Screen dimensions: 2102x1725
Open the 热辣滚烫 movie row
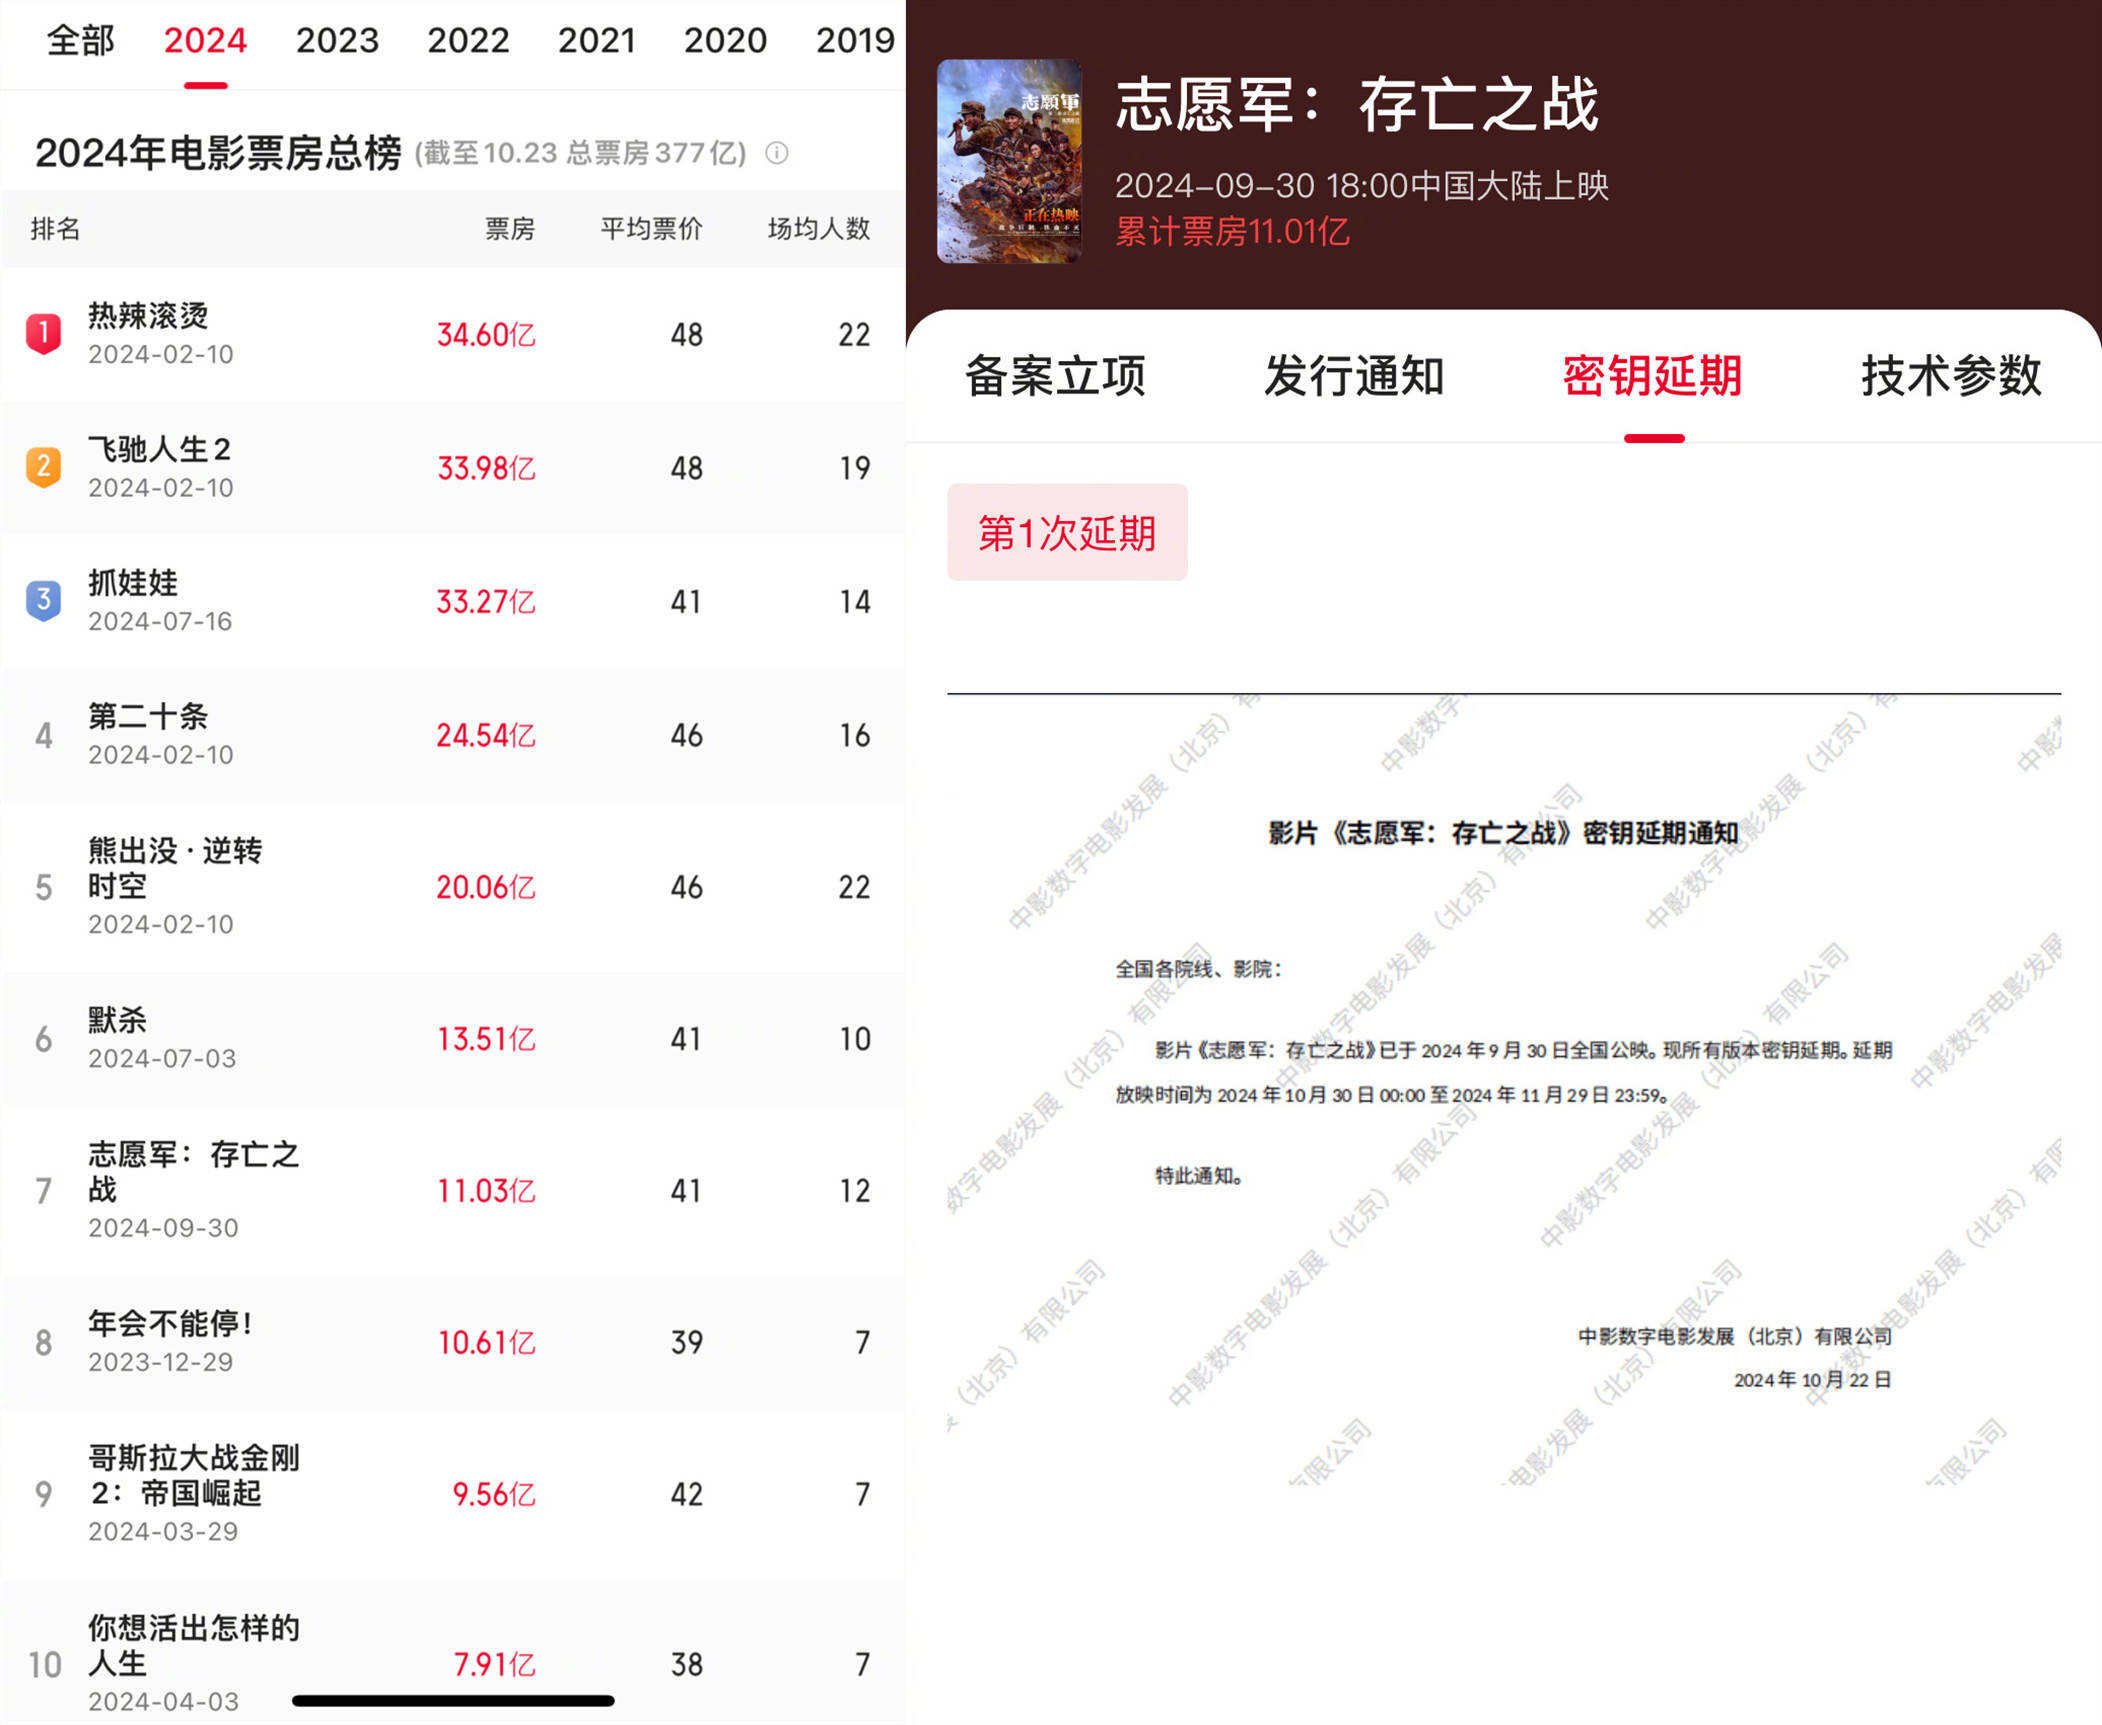pos(453,334)
